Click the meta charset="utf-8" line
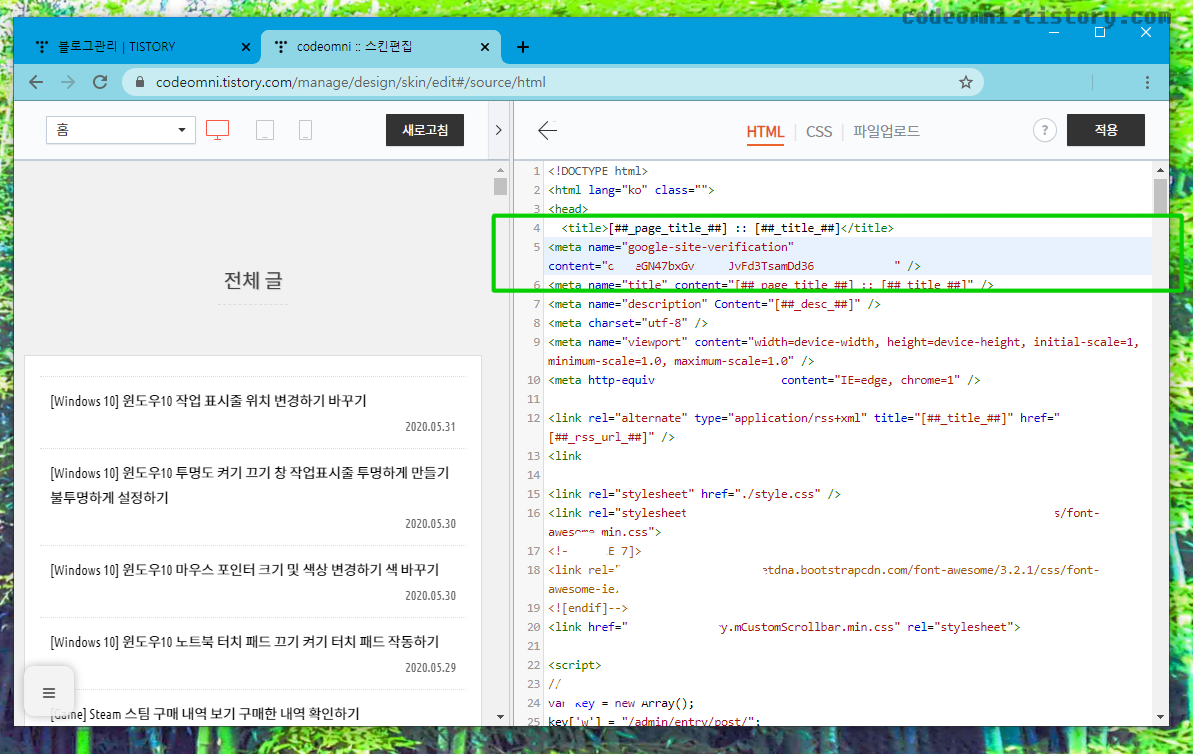 click(x=628, y=323)
